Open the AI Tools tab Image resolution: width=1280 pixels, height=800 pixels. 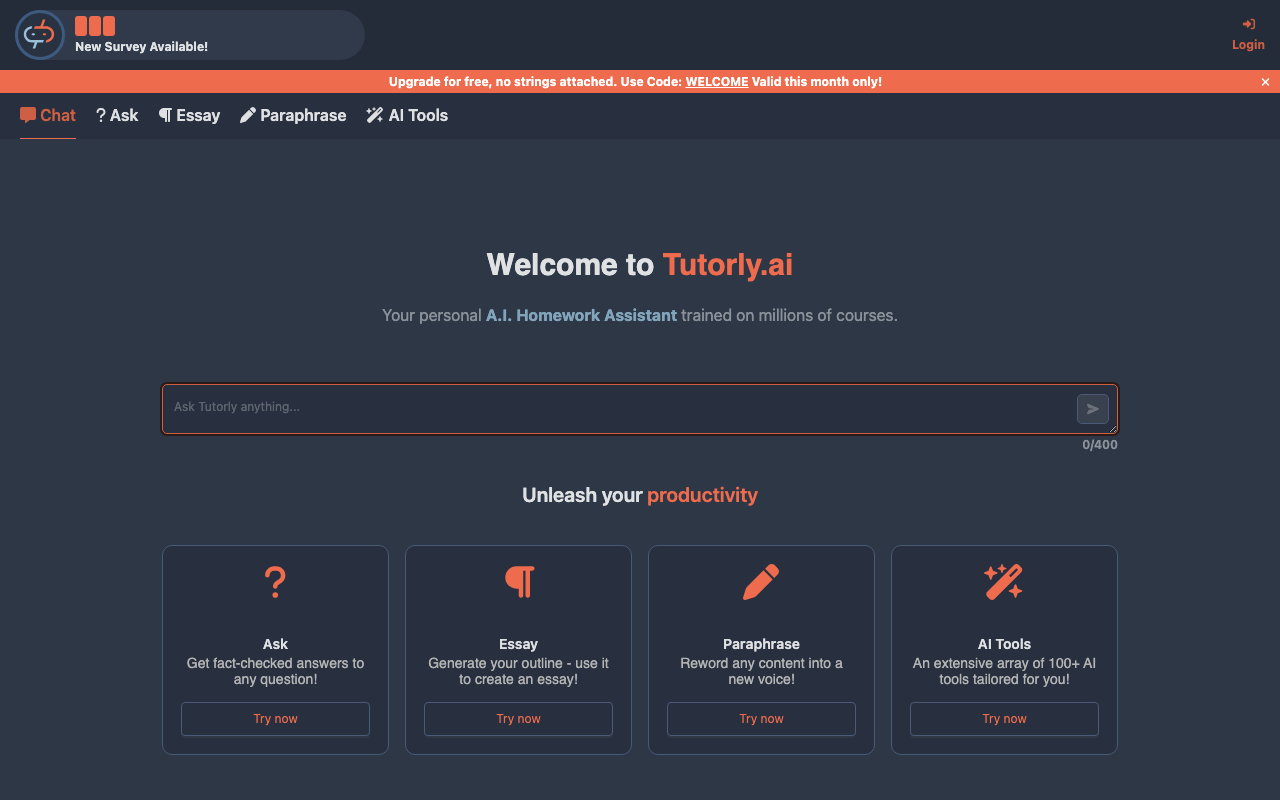tap(407, 115)
